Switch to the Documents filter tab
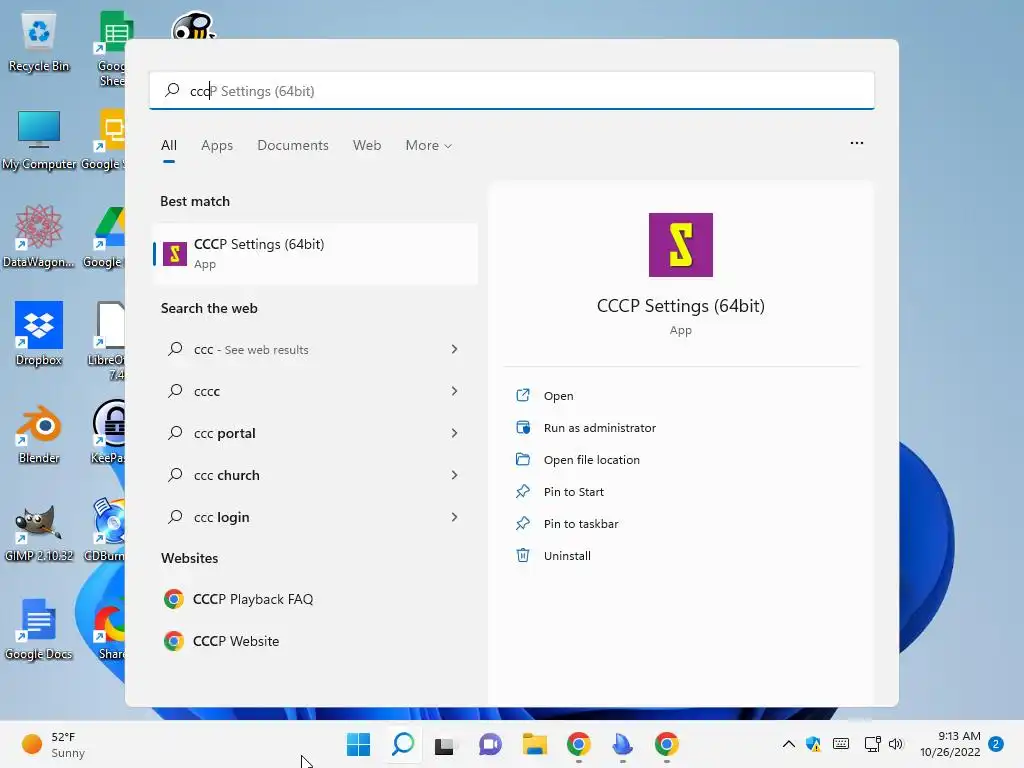This screenshot has height=768, width=1024. click(293, 146)
